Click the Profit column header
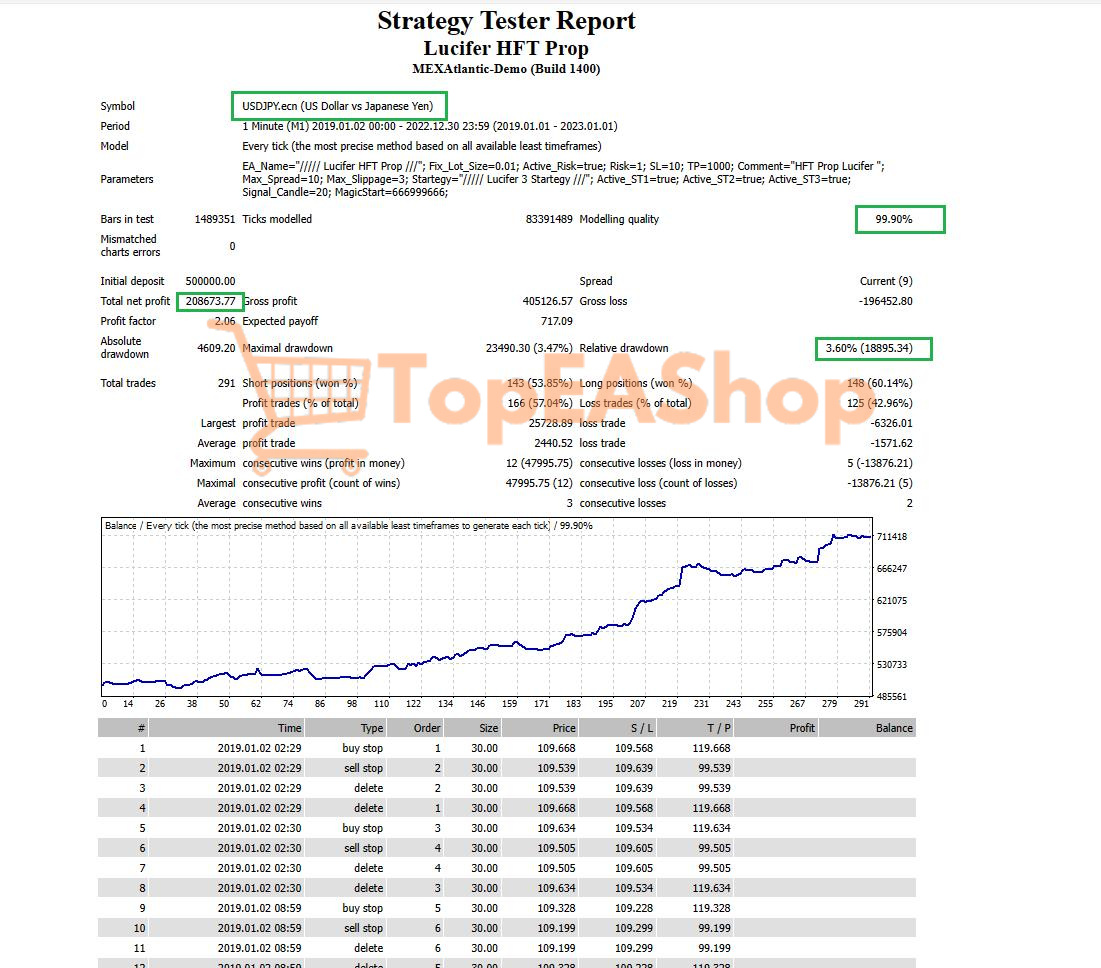Image resolution: width=1101 pixels, height=968 pixels. click(801, 728)
